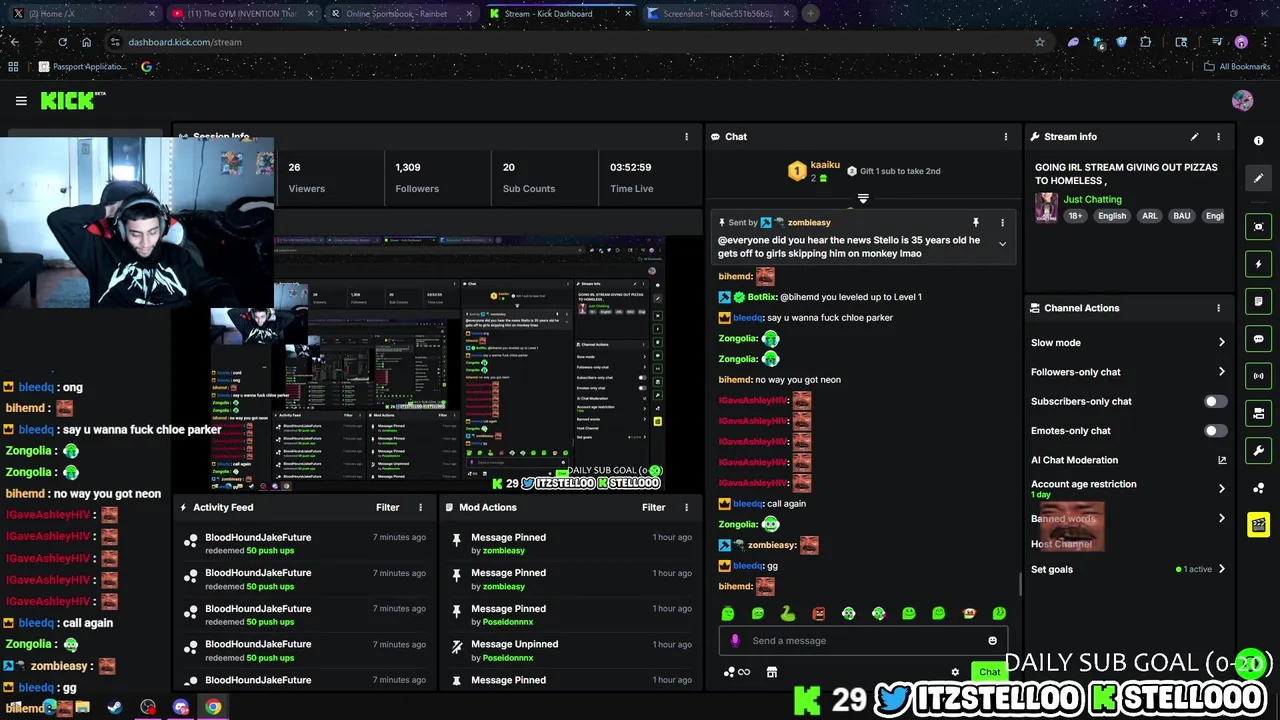Click the chat bubble sidebar icon

point(1259,339)
